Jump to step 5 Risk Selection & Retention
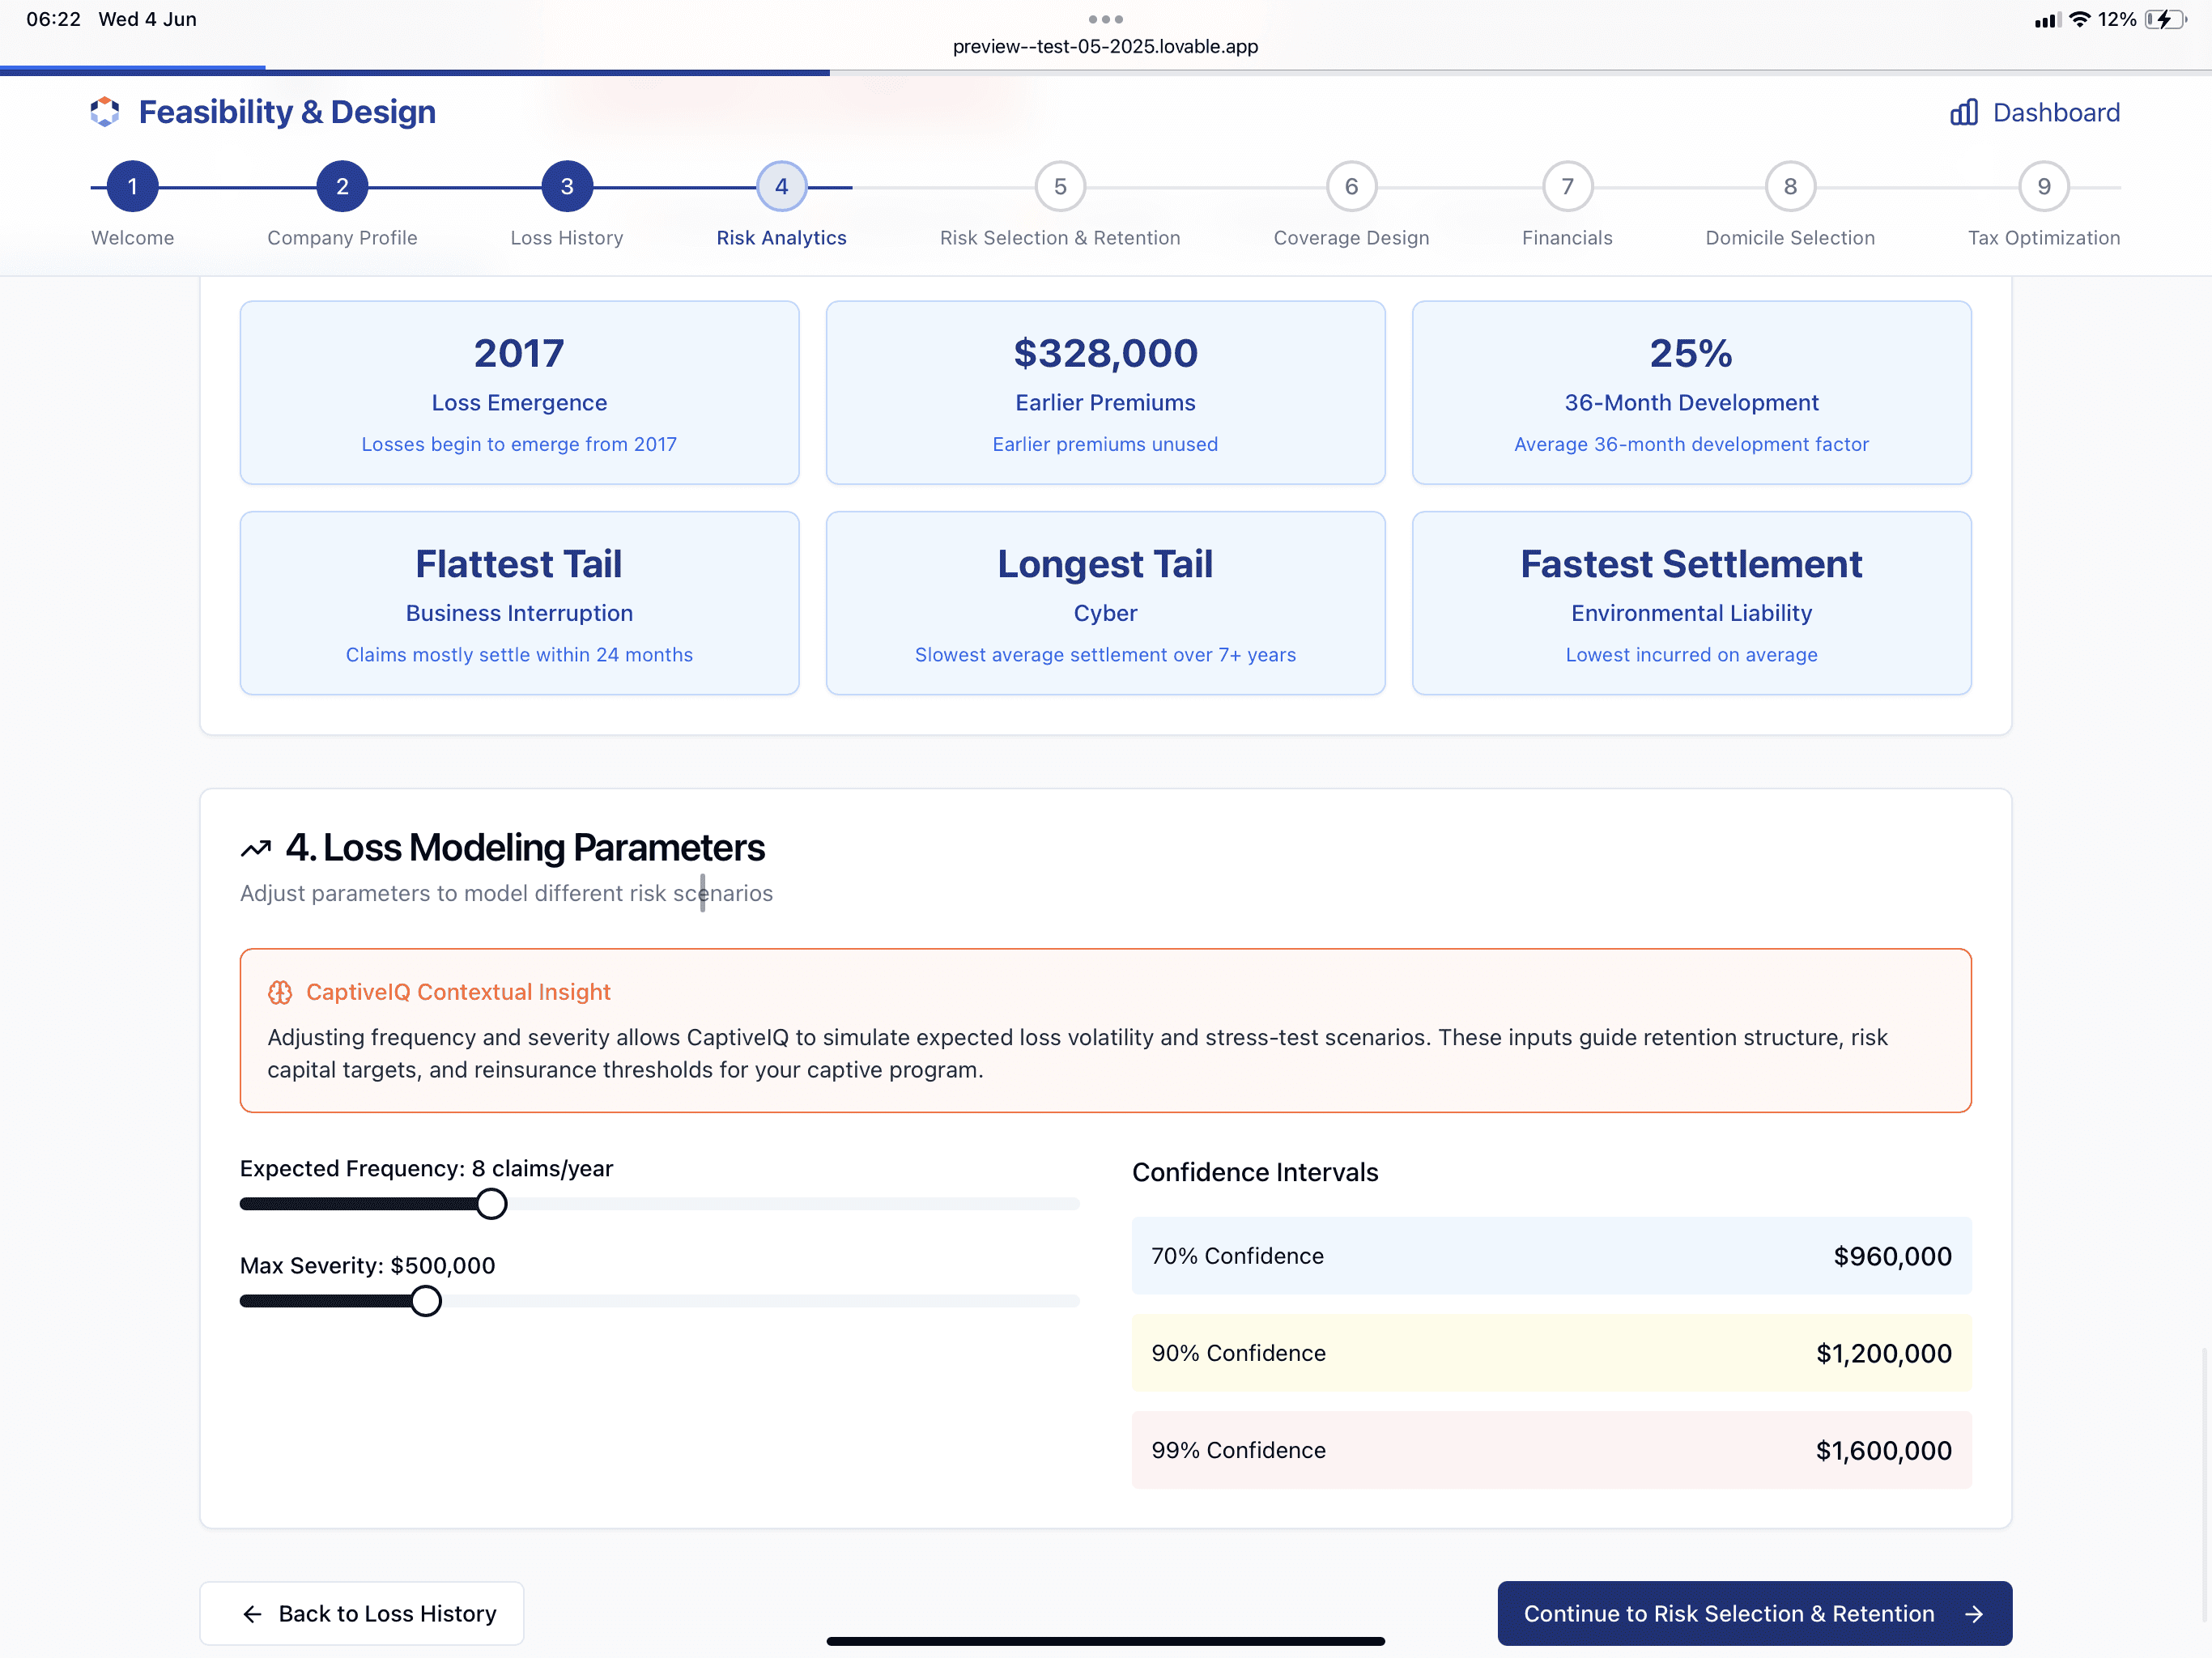 tap(1060, 187)
